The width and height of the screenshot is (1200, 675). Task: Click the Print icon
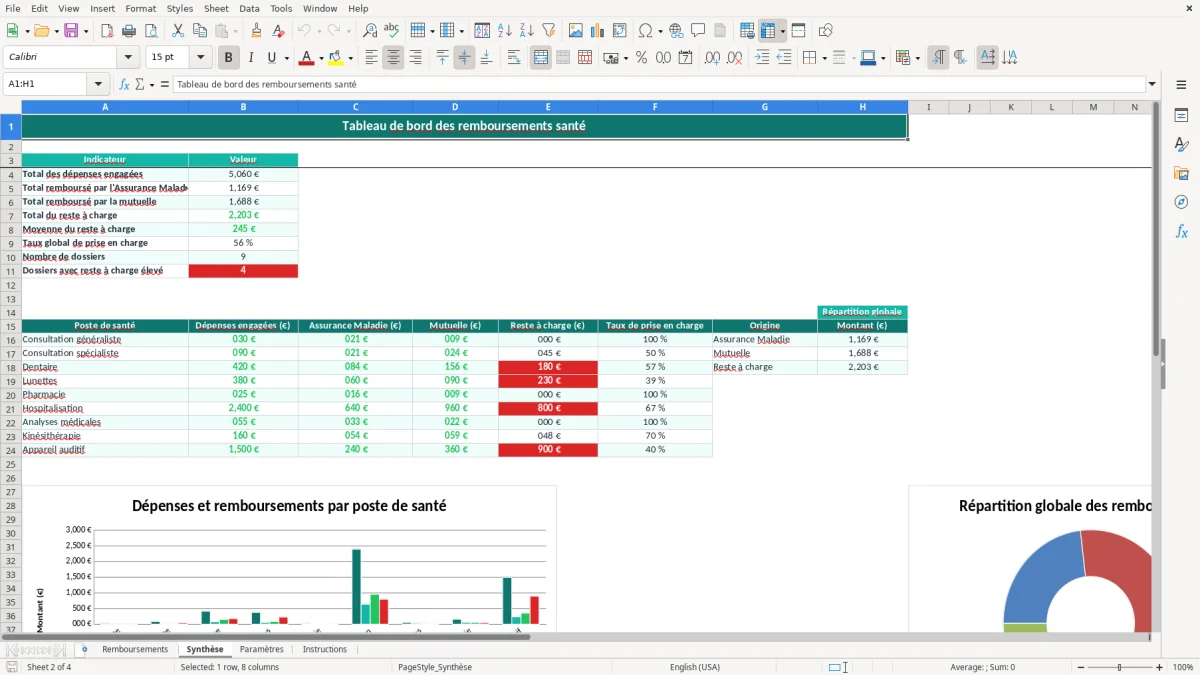[x=128, y=31]
